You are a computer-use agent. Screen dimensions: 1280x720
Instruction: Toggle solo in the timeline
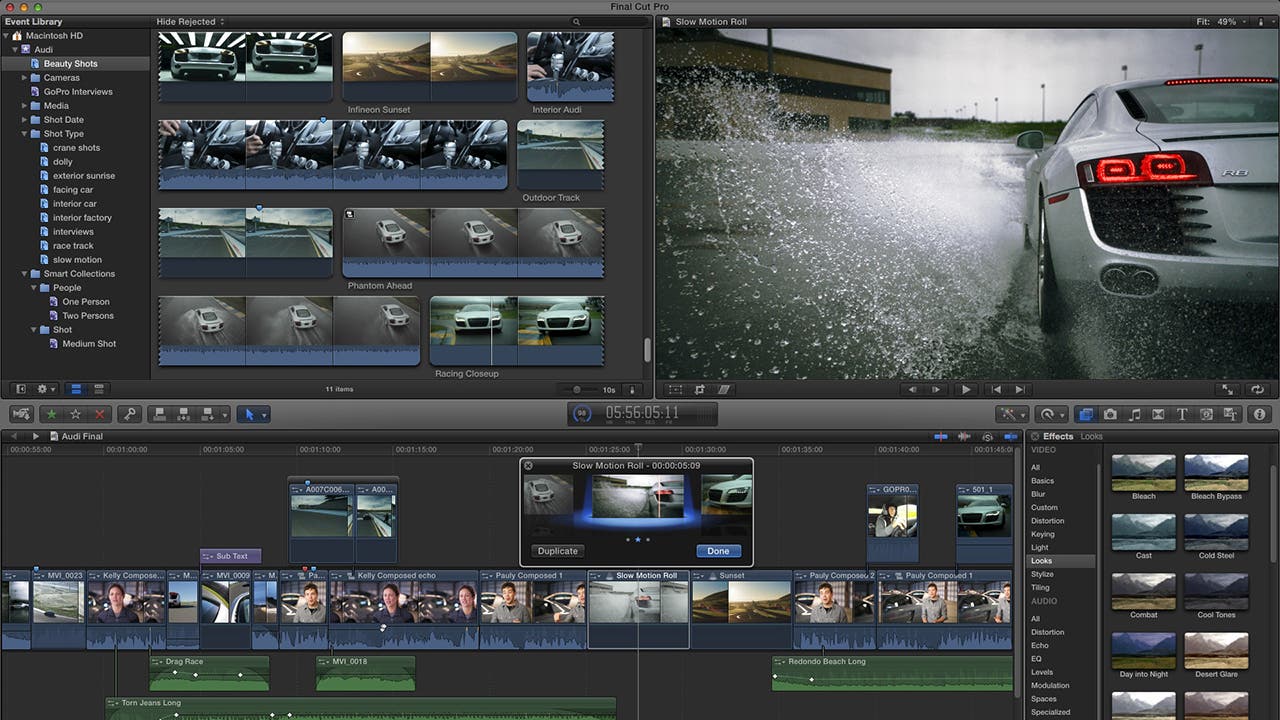[988, 437]
